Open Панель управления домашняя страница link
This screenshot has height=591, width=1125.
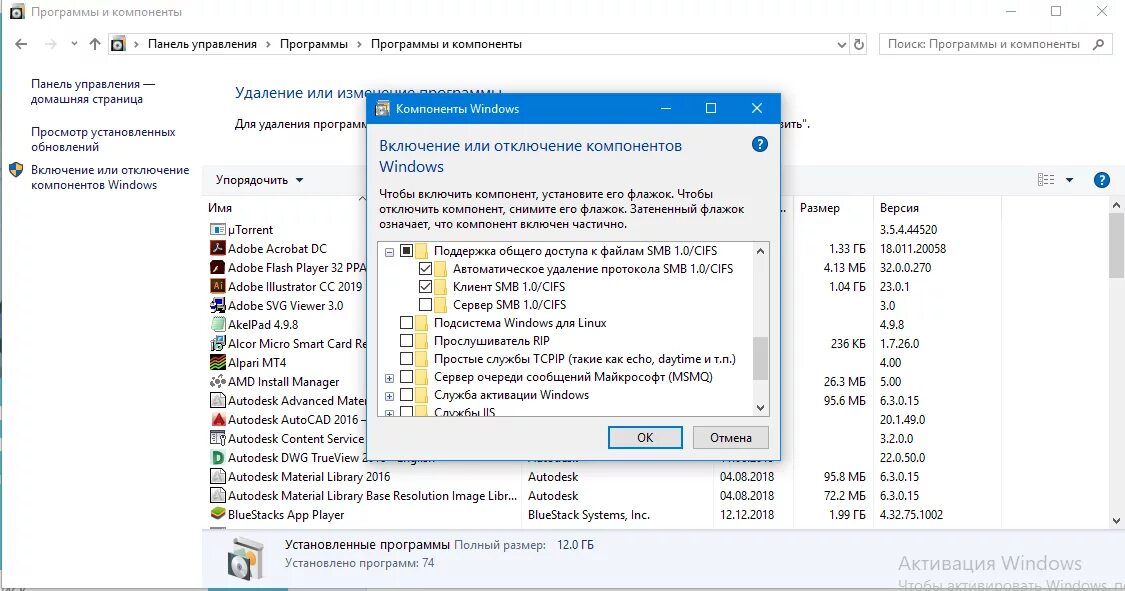(x=93, y=91)
